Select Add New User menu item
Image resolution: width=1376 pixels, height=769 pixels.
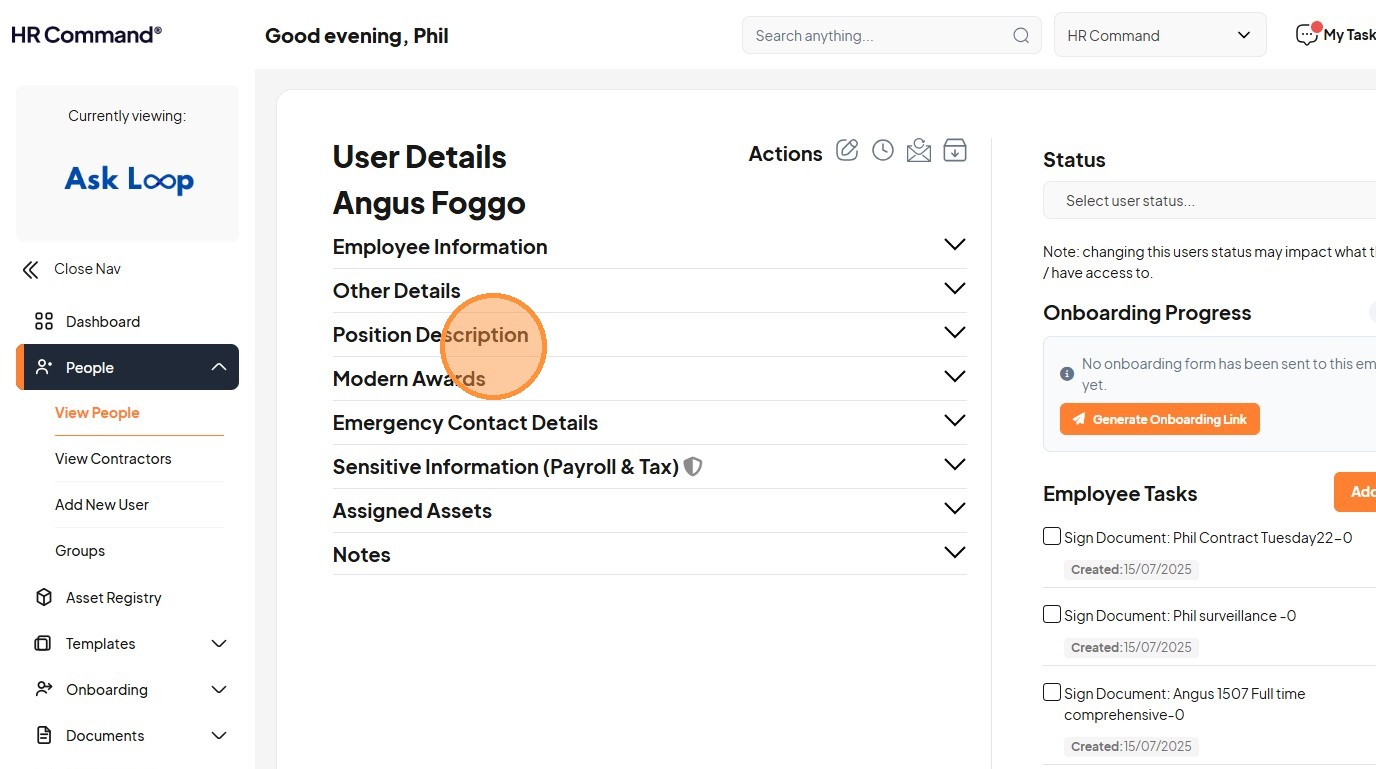[x=102, y=505]
